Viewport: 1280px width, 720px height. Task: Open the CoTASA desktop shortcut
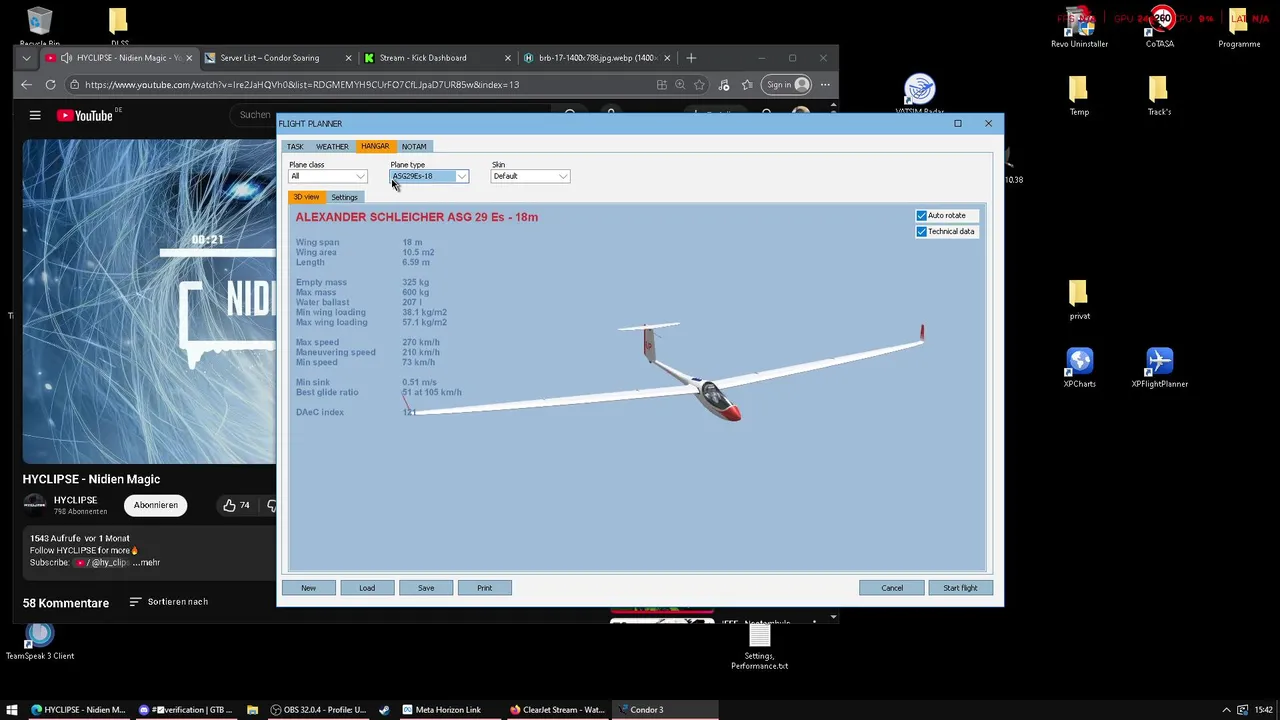[x=1160, y=26]
